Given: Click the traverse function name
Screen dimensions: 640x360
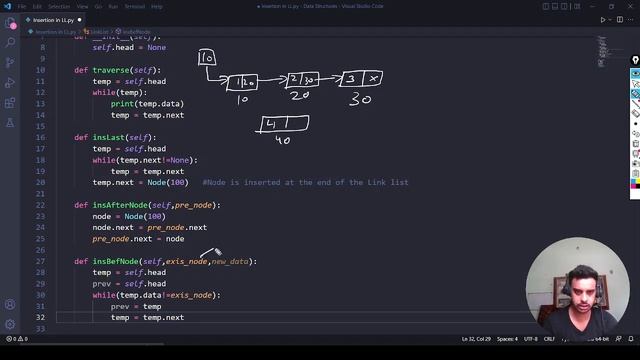Looking at the screenshot, I should (111, 70).
